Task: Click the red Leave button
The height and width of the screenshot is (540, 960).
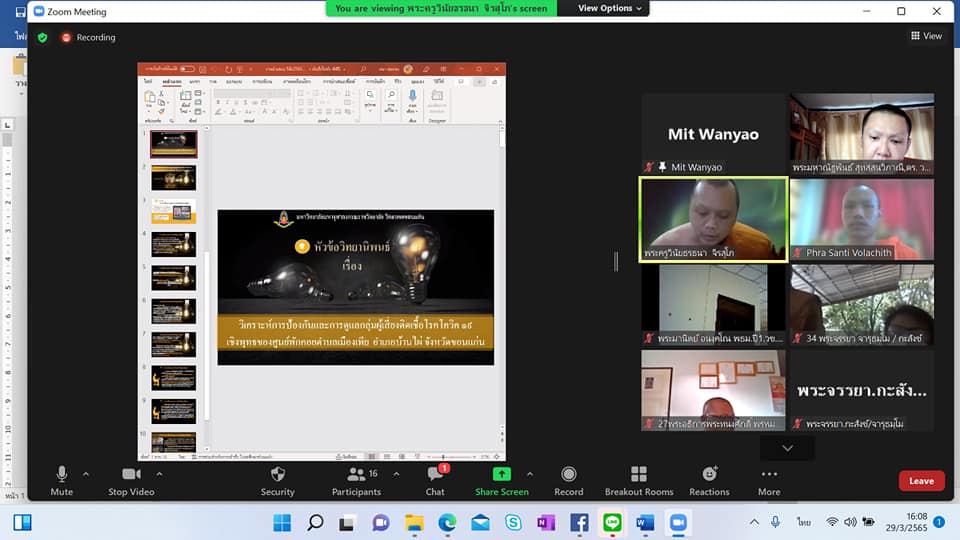Action: tap(921, 481)
